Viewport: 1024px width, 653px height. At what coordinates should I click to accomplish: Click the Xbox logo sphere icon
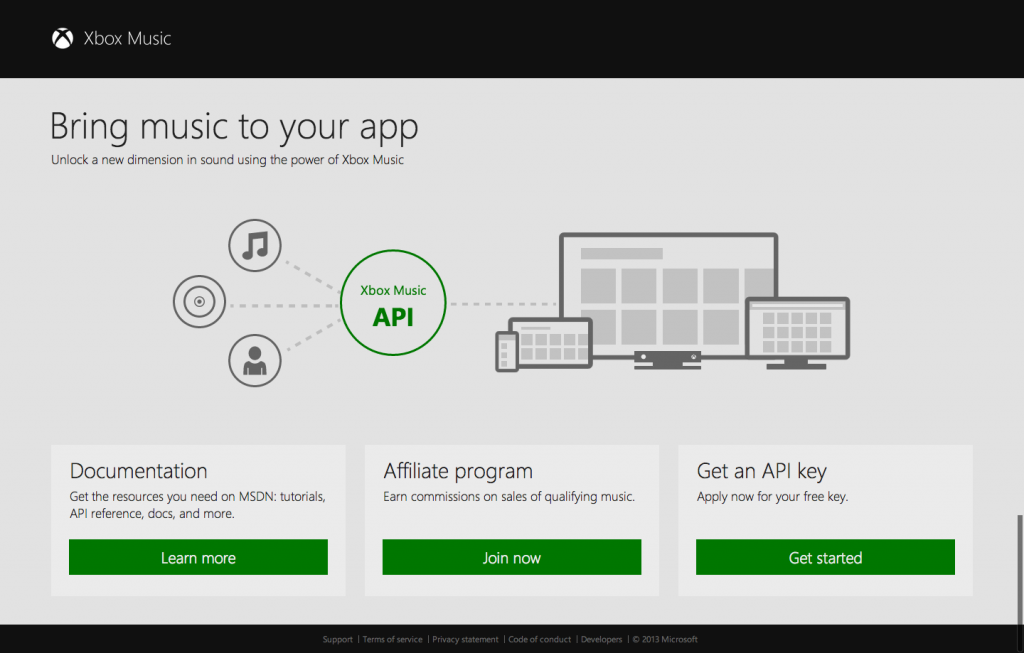(64, 38)
